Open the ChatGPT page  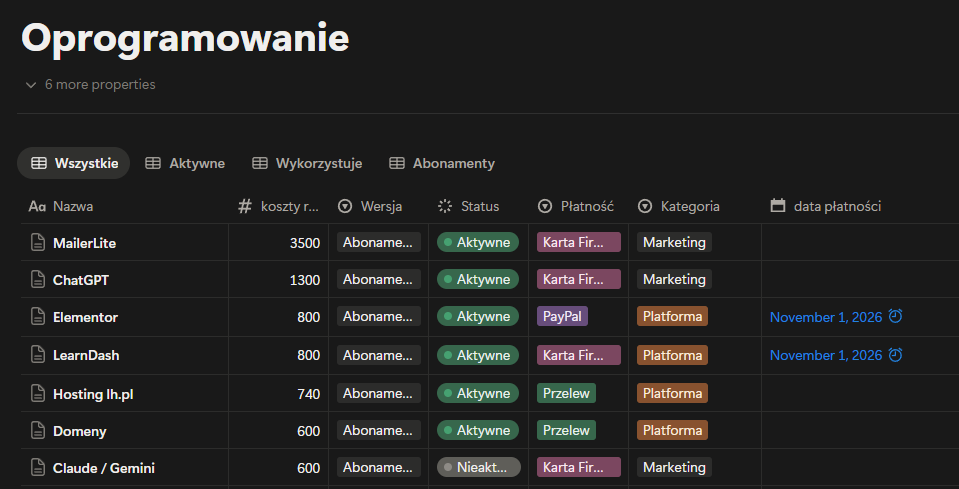tap(81, 281)
